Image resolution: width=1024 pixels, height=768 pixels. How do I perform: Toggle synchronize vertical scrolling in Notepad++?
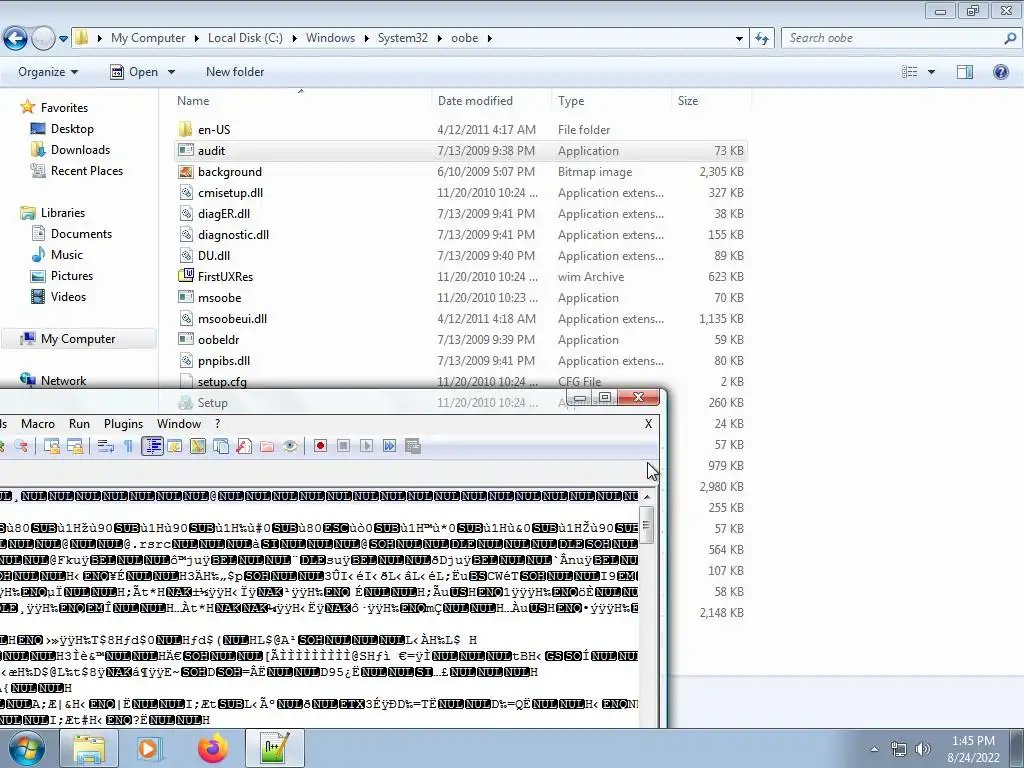point(52,446)
